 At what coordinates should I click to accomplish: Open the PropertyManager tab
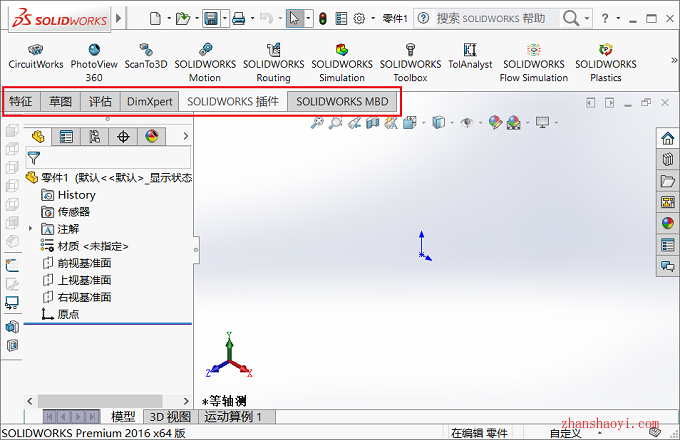66,137
